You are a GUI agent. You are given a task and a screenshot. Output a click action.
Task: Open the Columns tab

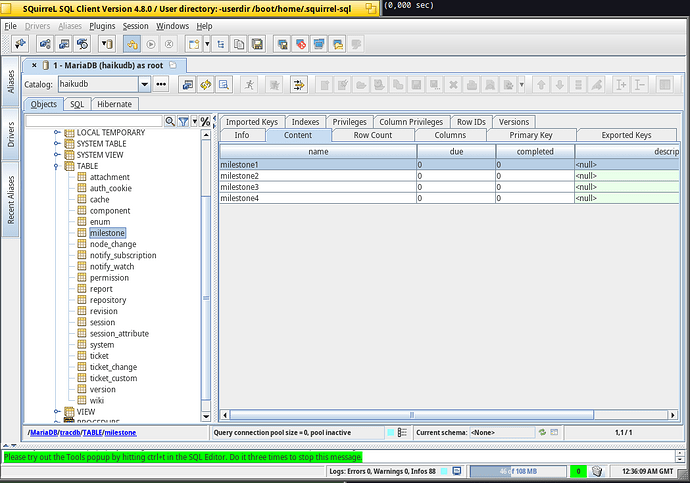click(450, 135)
